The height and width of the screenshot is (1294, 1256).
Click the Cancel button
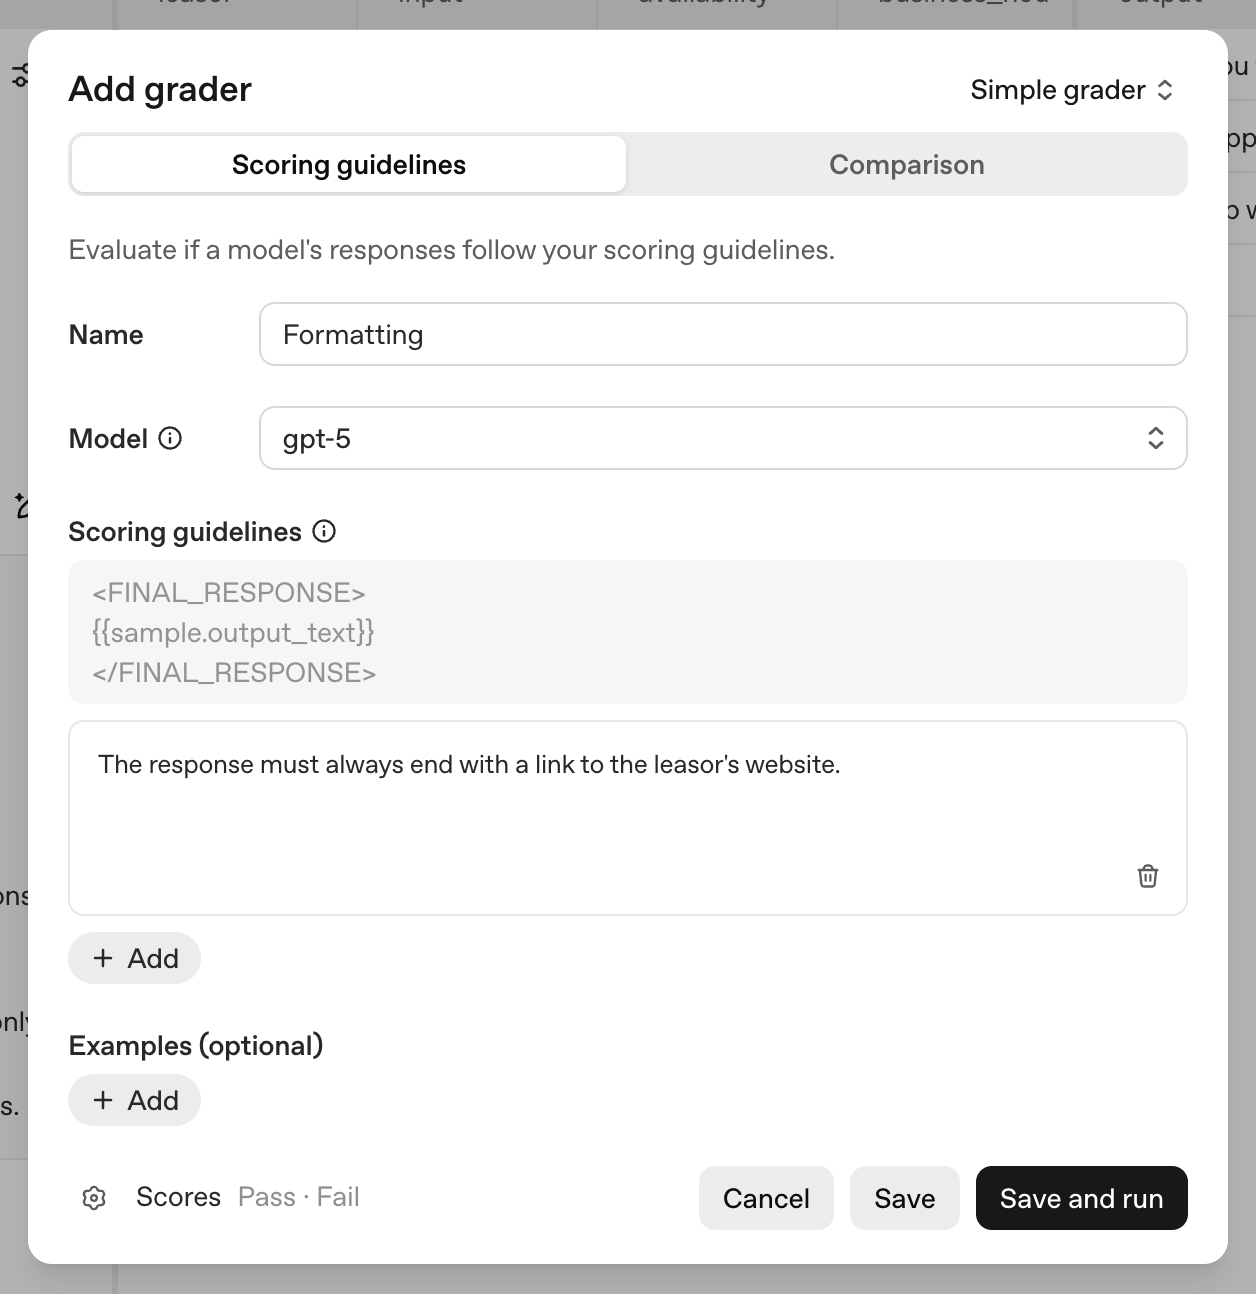766,1198
